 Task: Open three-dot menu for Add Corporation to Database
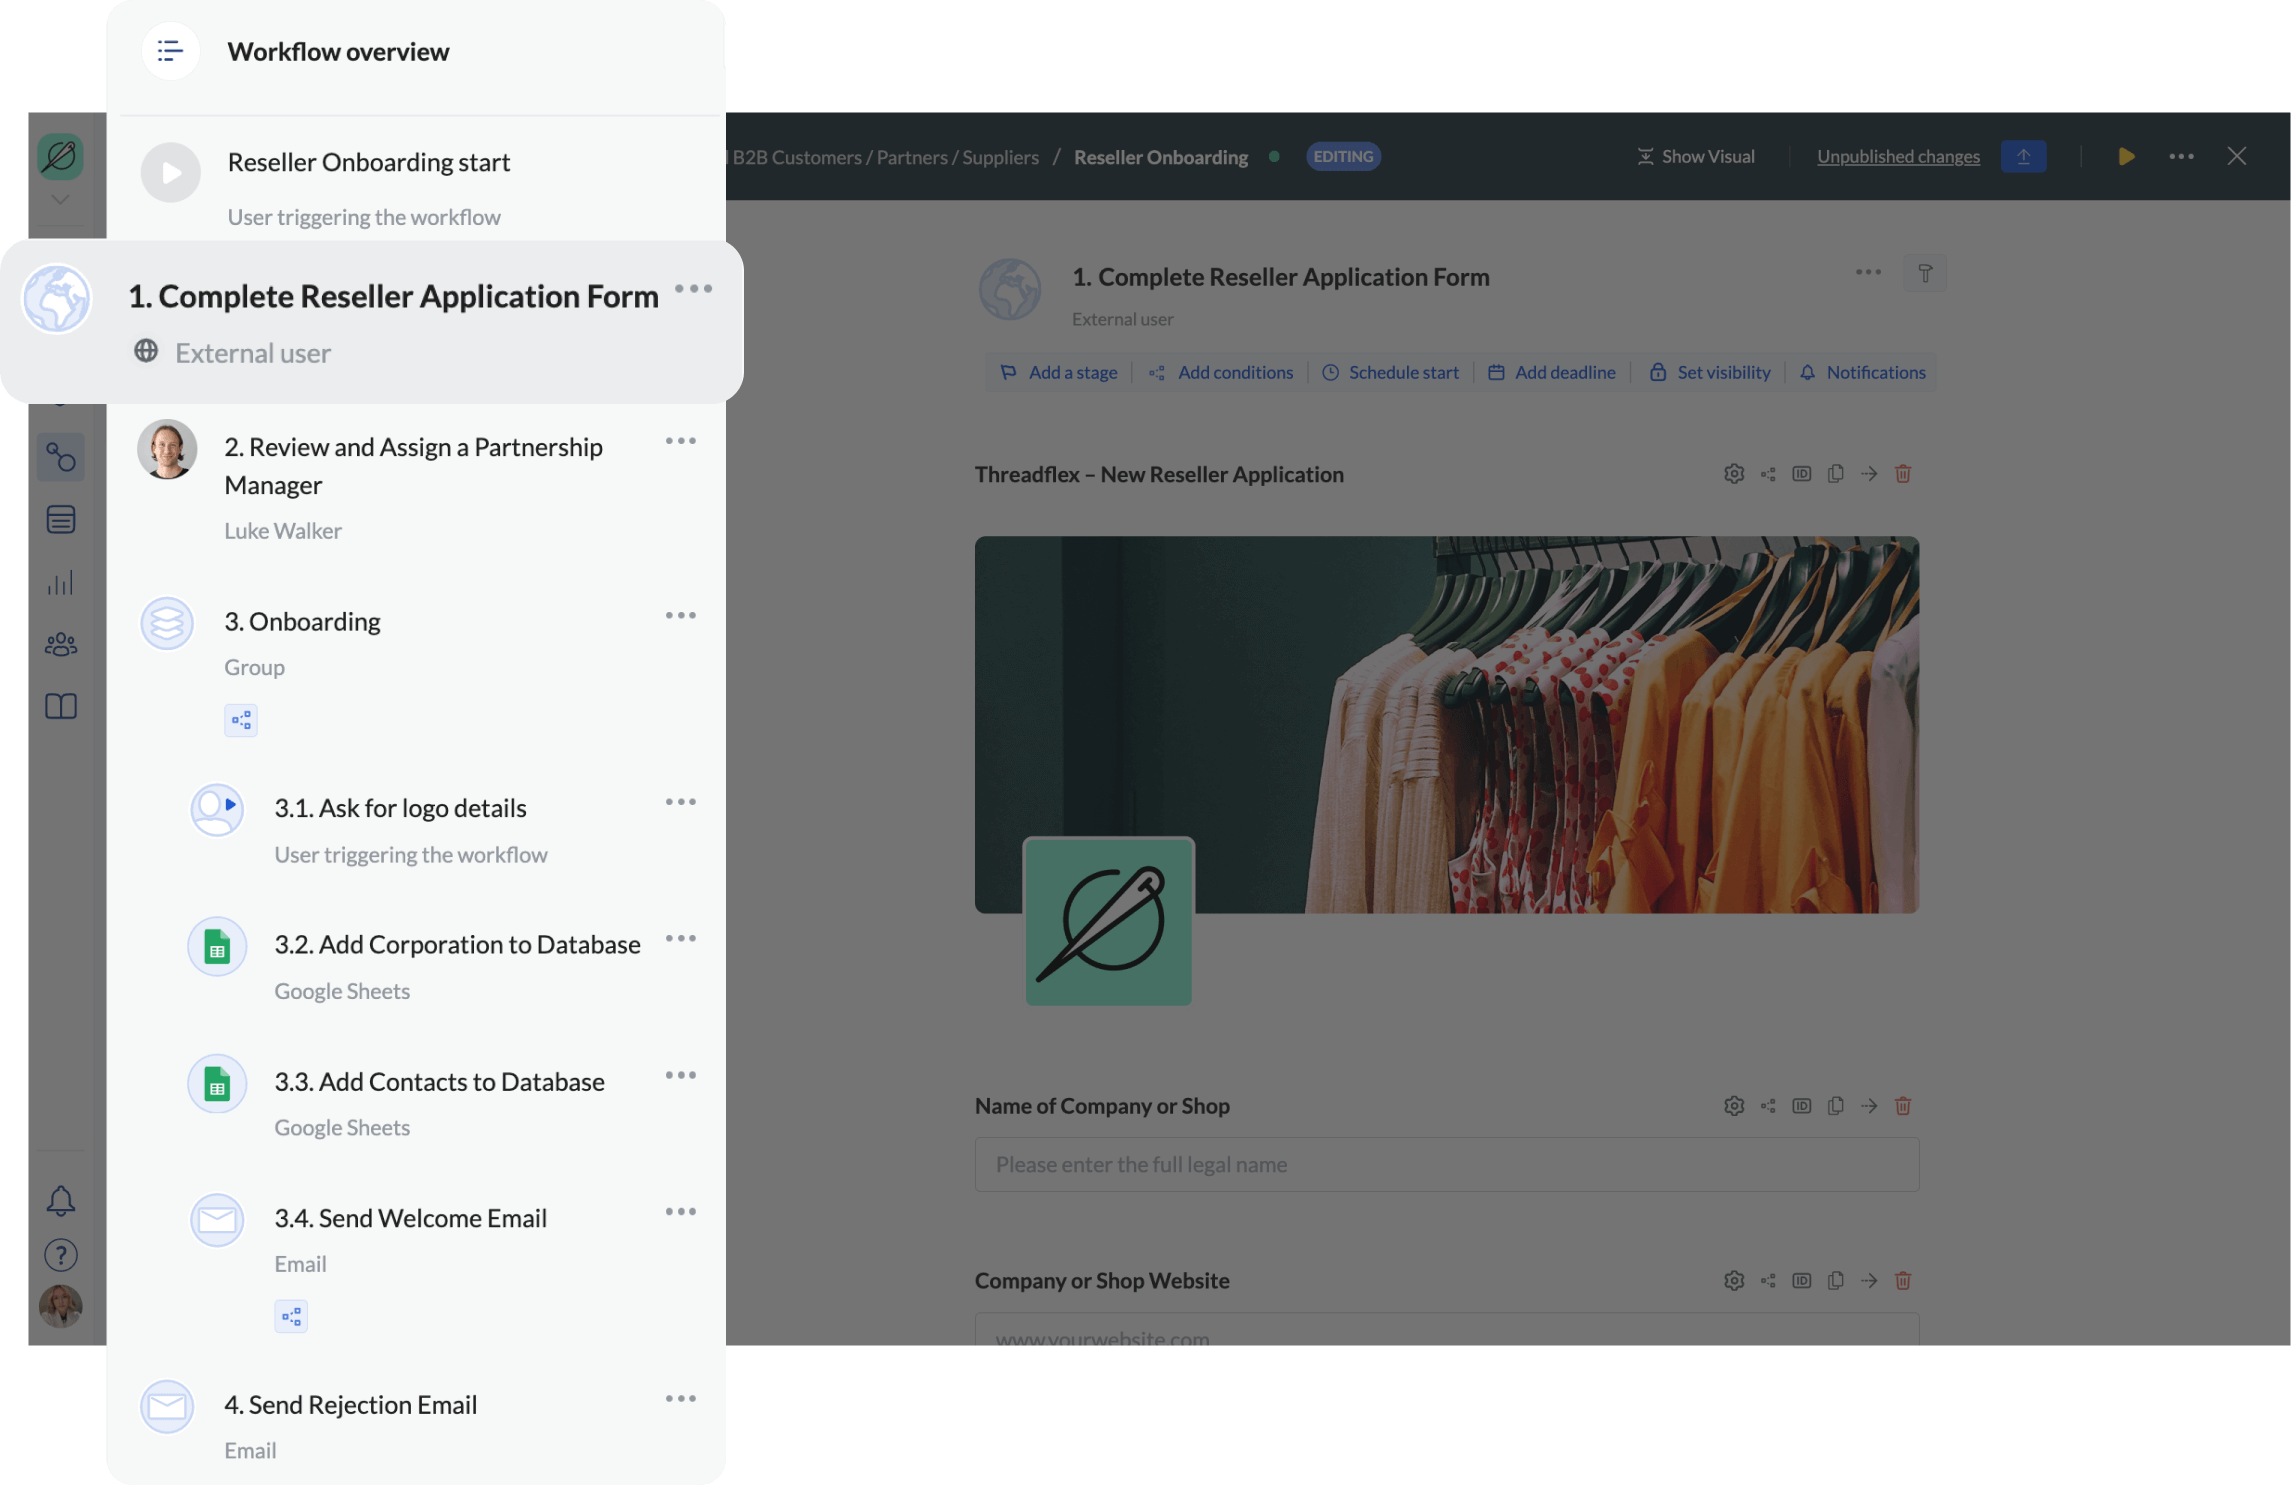point(681,938)
